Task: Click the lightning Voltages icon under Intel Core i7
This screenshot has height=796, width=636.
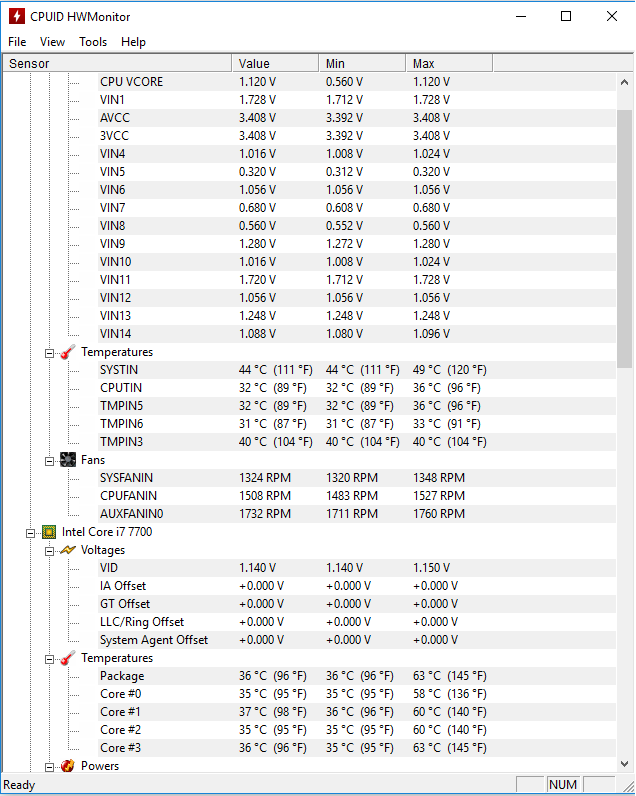Action: tap(68, 550)
